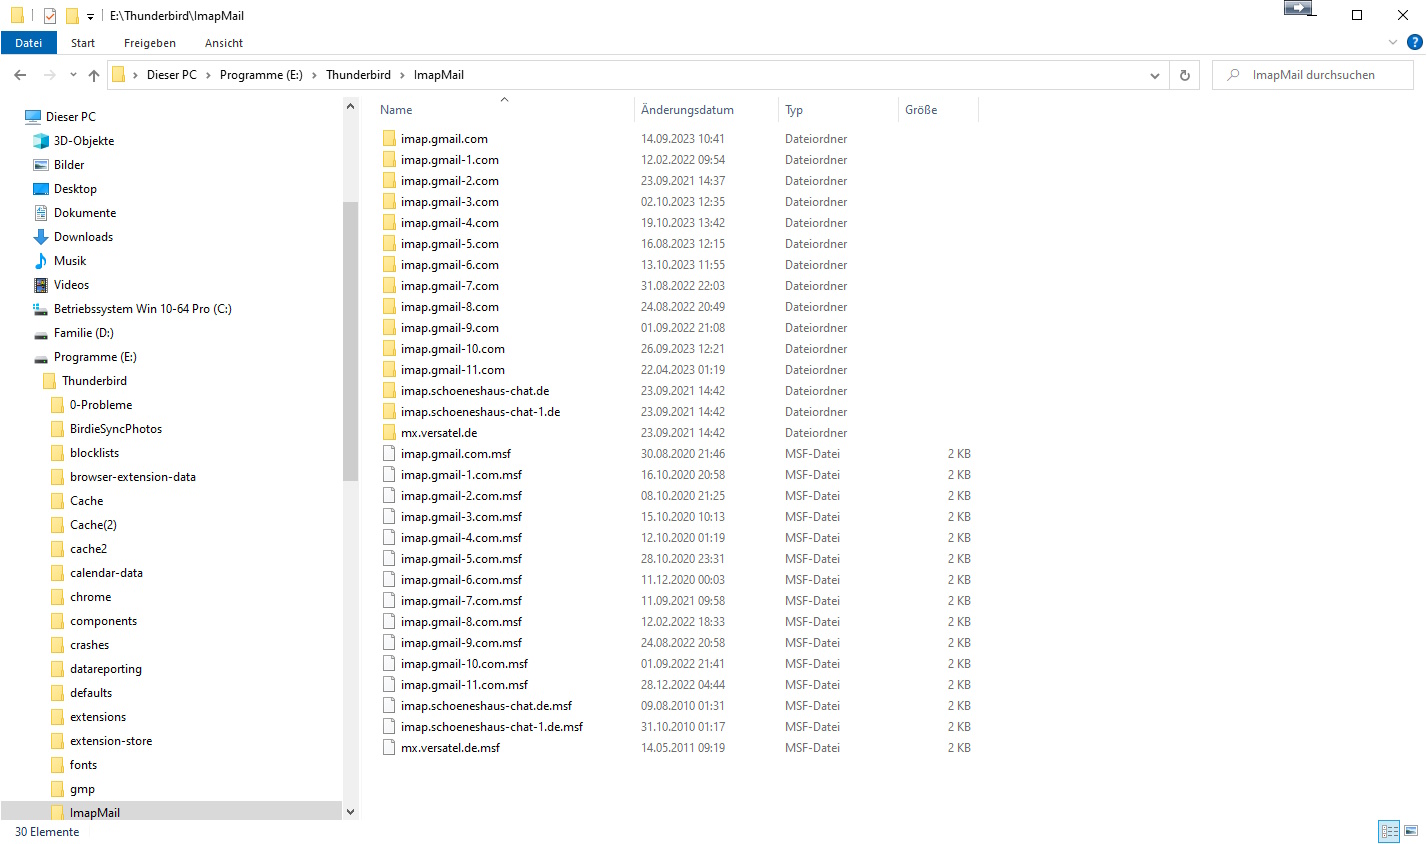Select the imap.gmail-10.com folder icon
The height and width of the screenshot is (844, 1427).
tap(389, 349)
